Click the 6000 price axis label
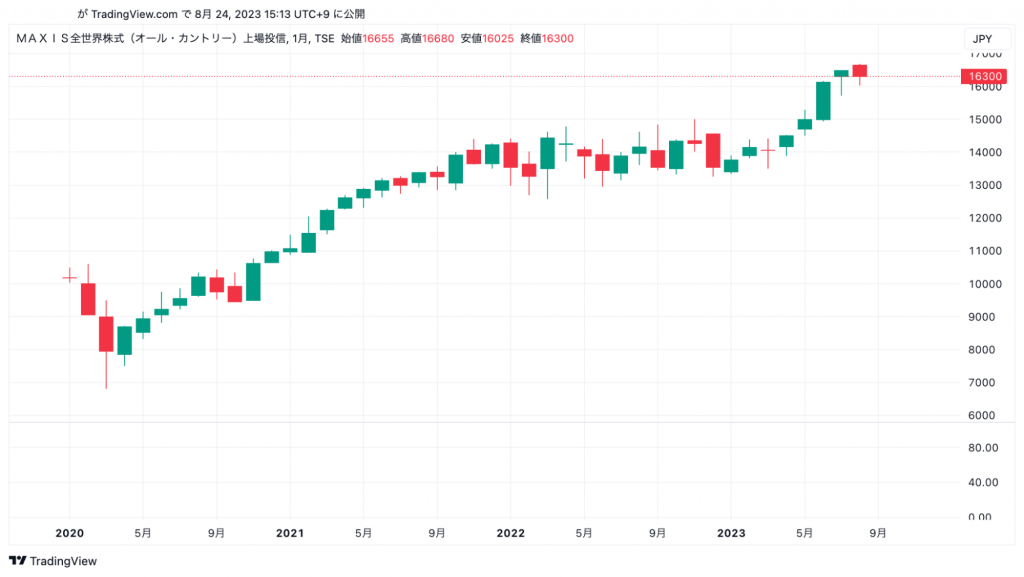 click(982, 415)
